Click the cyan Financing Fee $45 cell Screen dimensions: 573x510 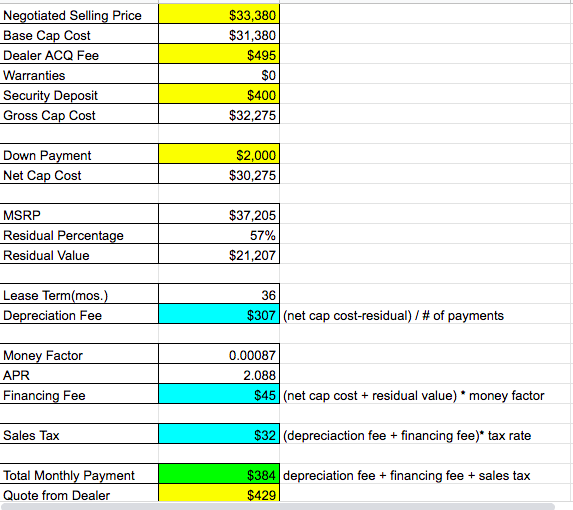click(x=219, y=394)
